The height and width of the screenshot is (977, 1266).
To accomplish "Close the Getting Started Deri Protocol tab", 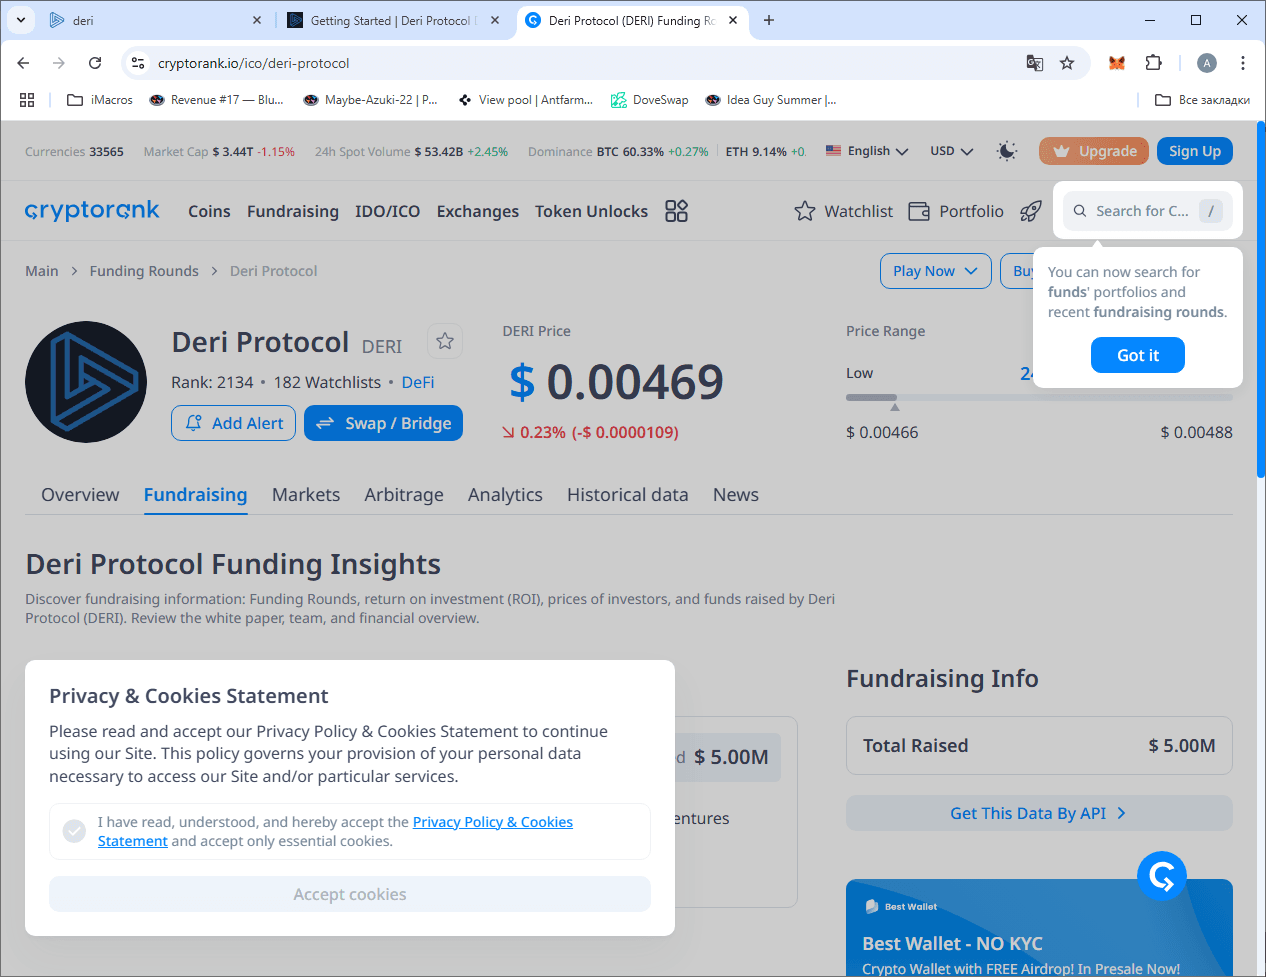I will 494,20.
